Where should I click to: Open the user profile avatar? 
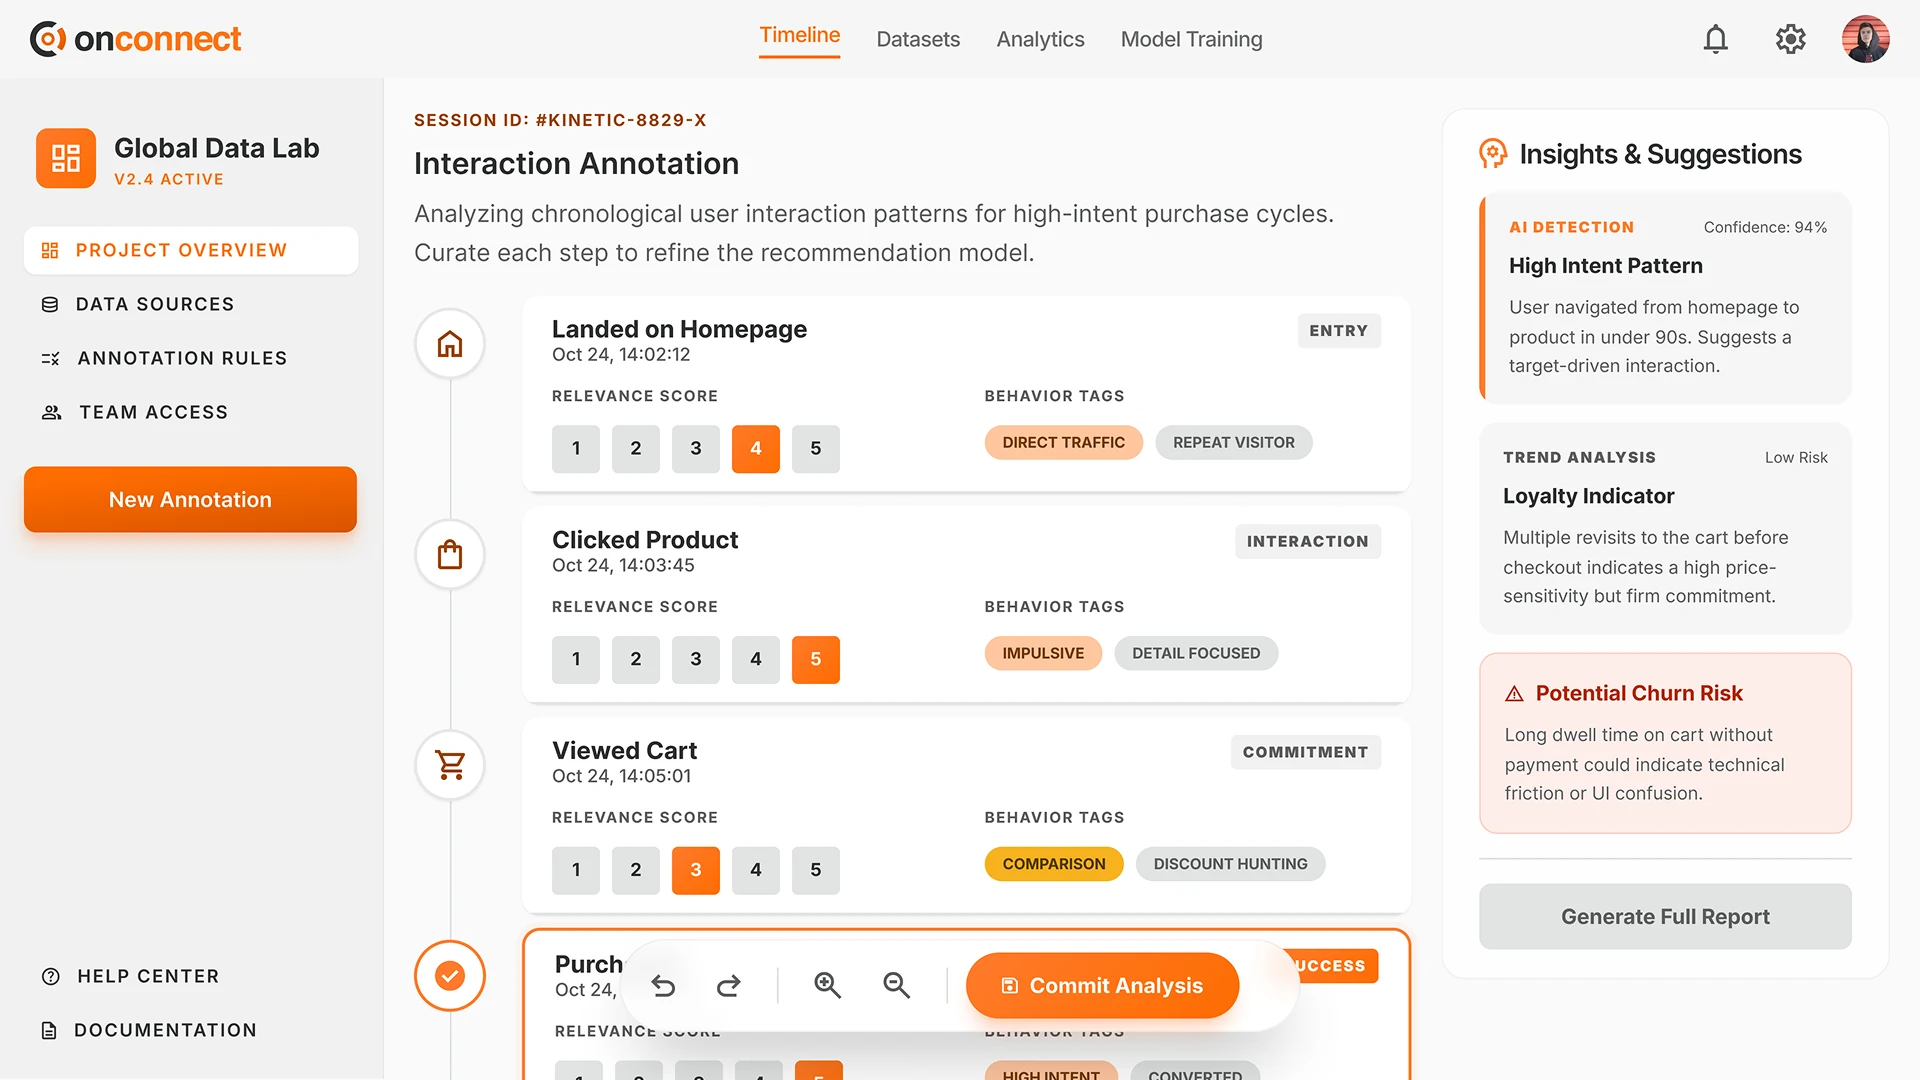(x=1865, y=39)
